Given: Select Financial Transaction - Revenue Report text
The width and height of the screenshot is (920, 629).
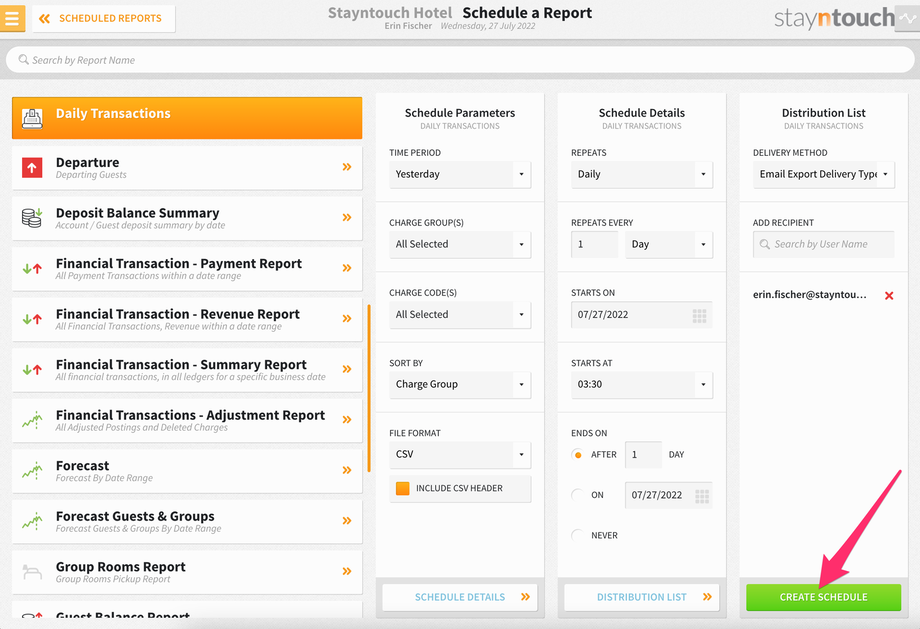Looking at the screenshot, I should 178,314.
